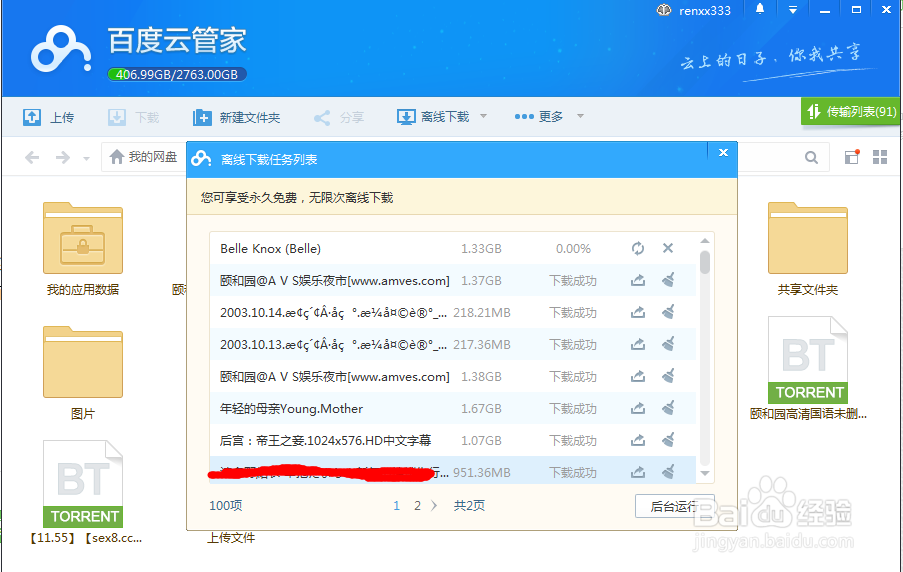This screenshot has height=572, width=903.
Task: Click the next page chevron
Action: 434,506
